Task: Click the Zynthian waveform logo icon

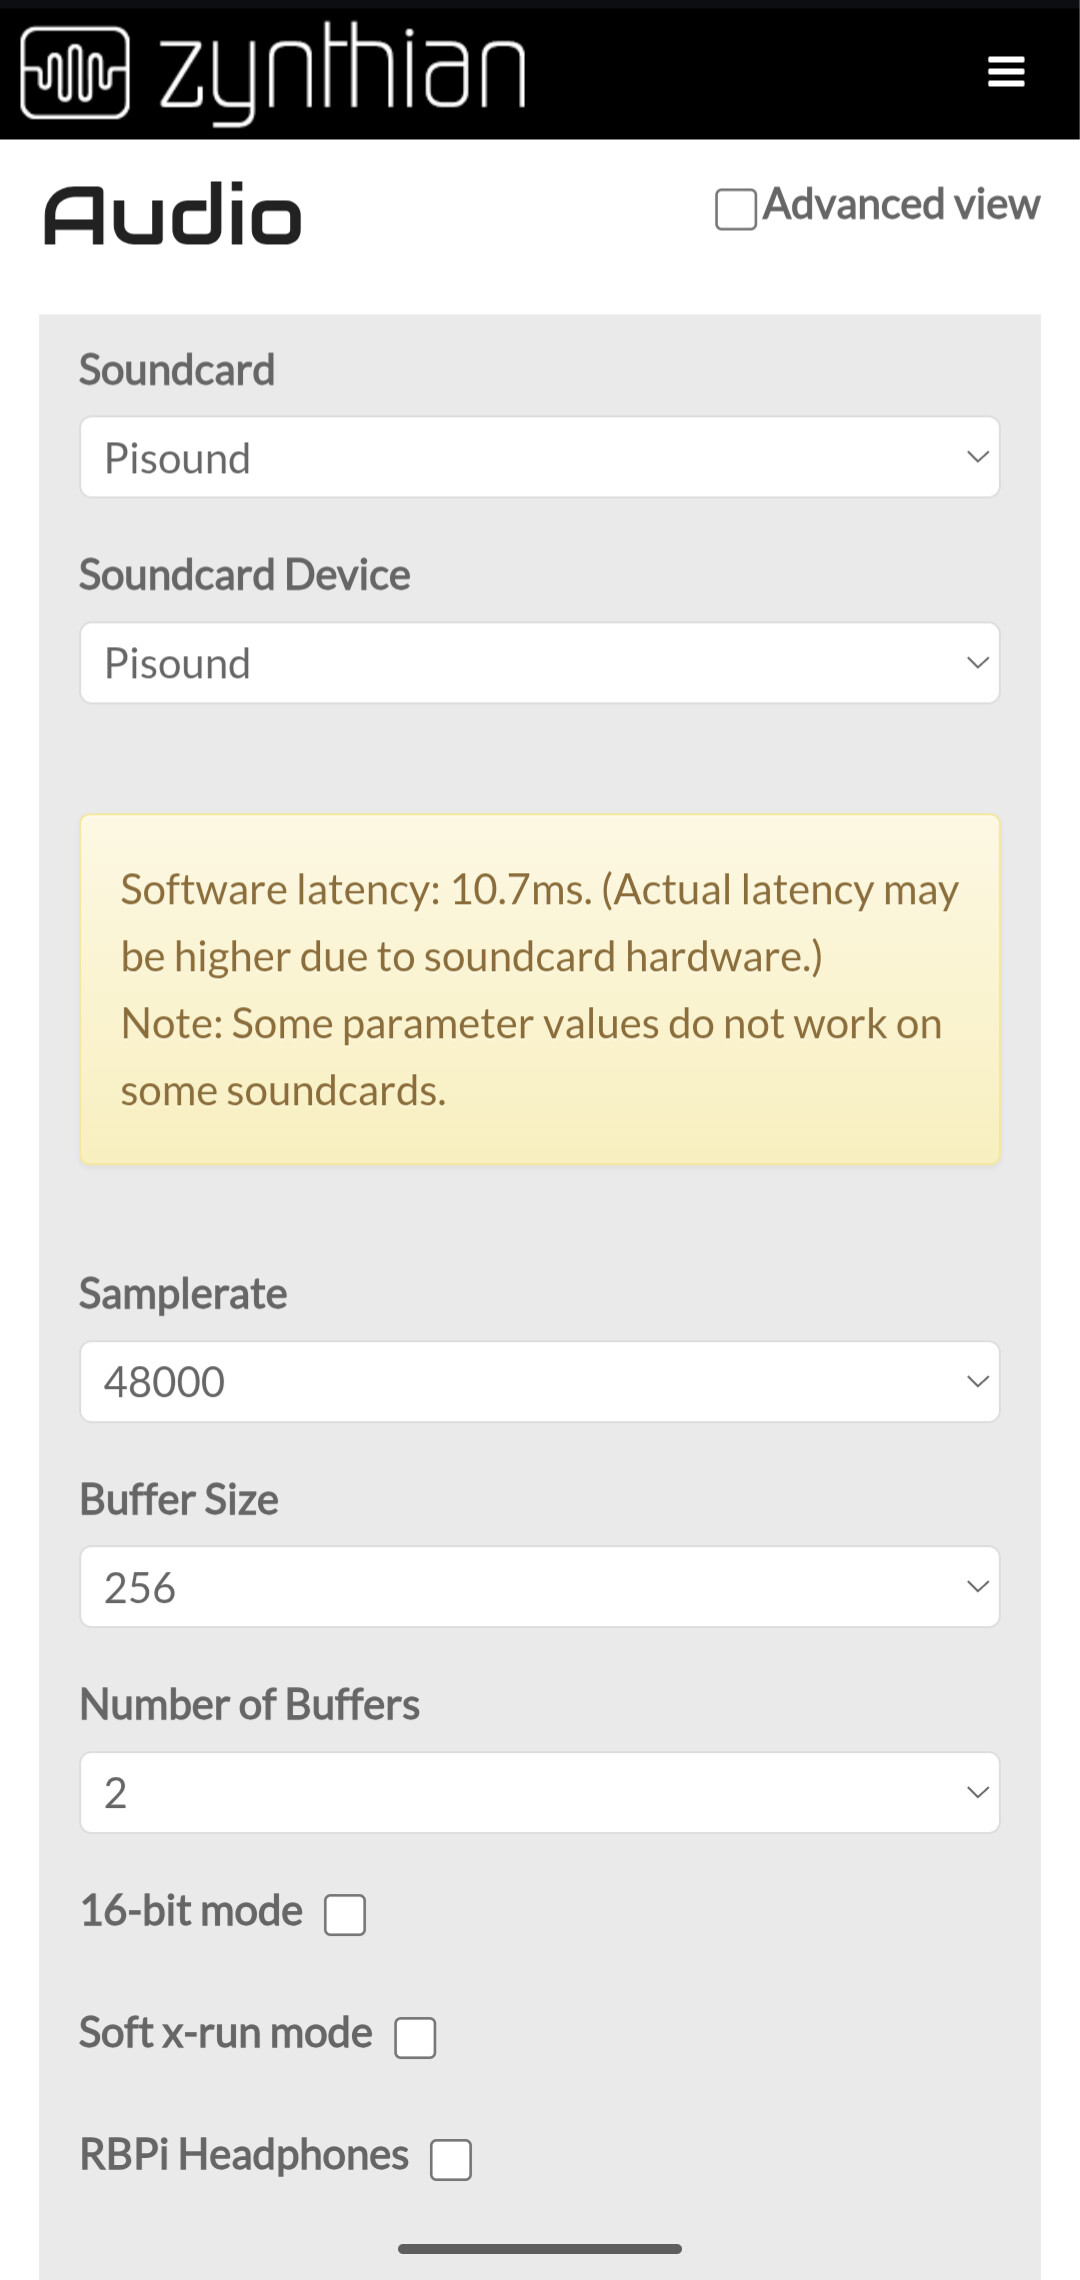Action: pyautogui.click(x=75, y=73)
